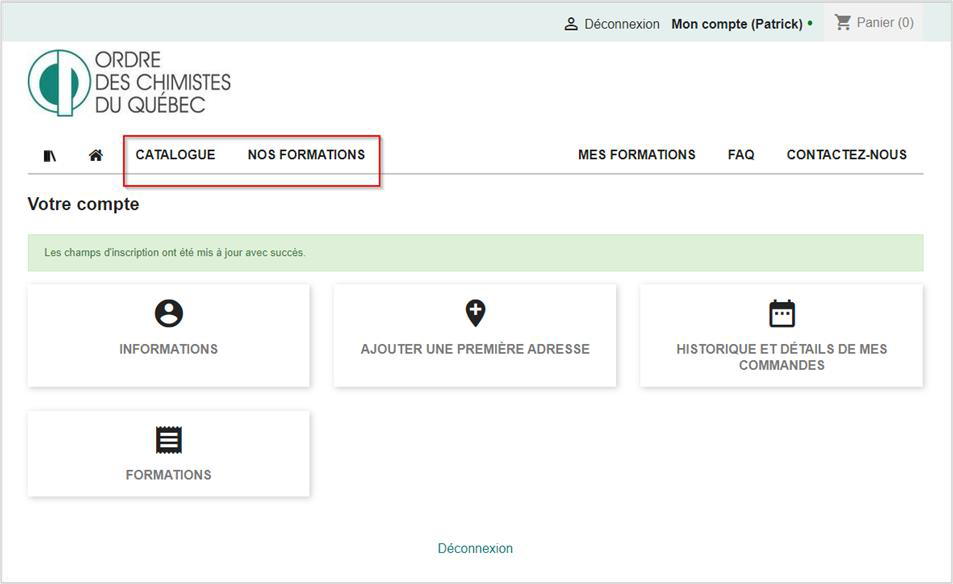Screen dimensions: 953x584
Task: Open the FAQ page
Action: [741, 155]
